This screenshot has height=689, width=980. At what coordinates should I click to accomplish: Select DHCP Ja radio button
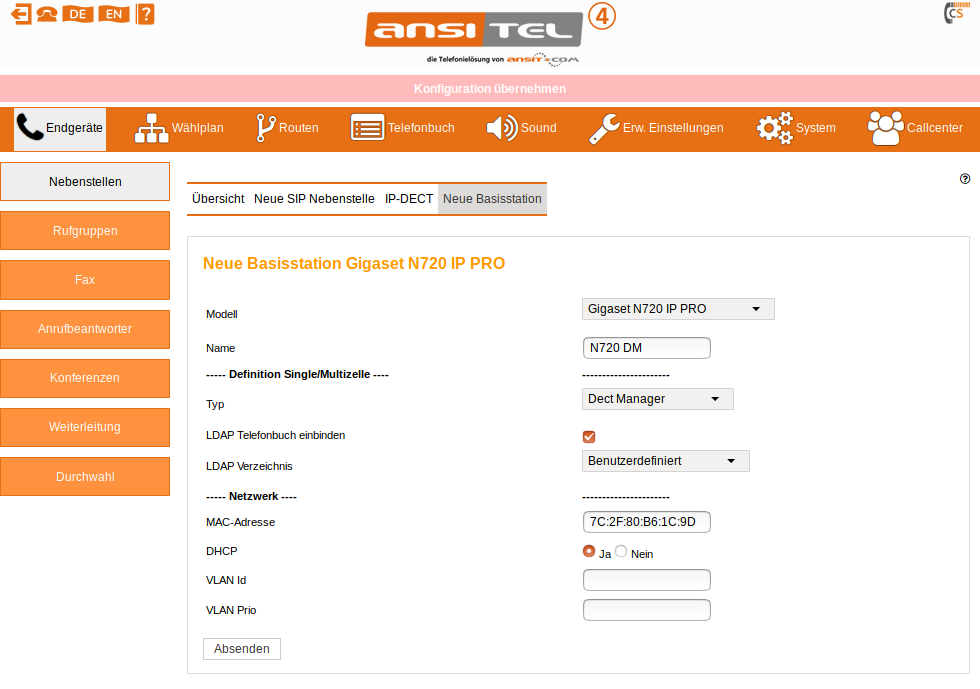(589, 552)
